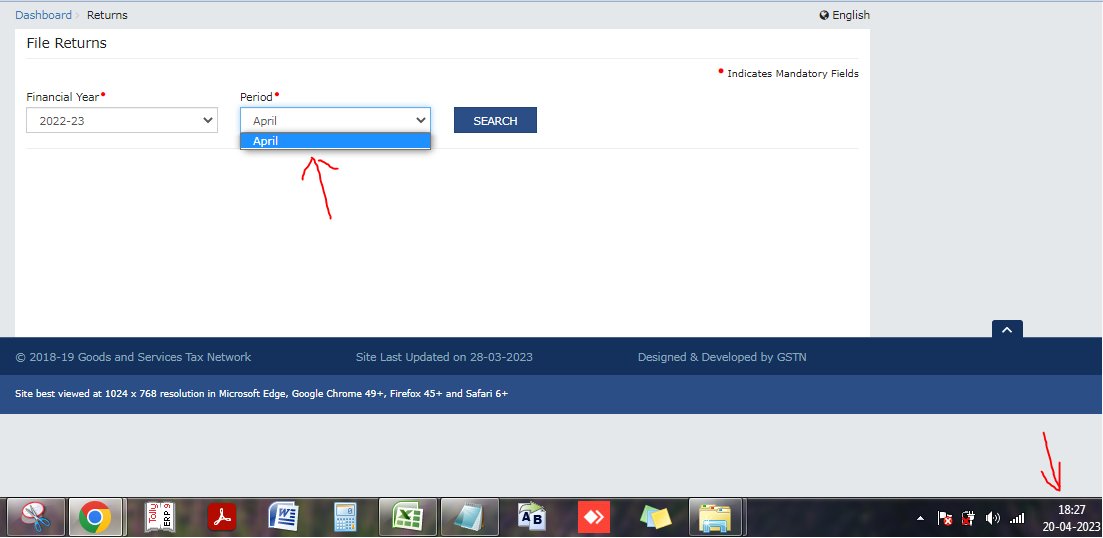Click the Returns breadcrumb text
1103x538 pixels.
tap(108, 15)
